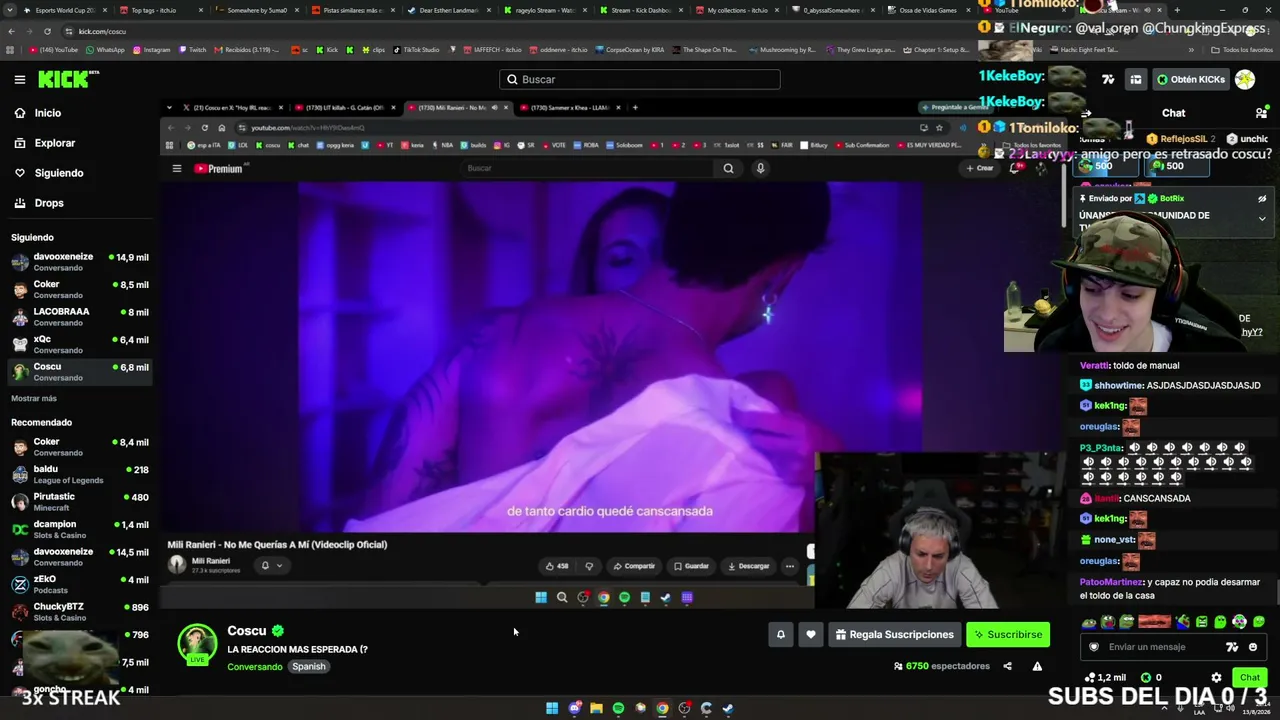Open recommended channel baldu
This screenshot has height=720, width=1280.
coord(80,475)
